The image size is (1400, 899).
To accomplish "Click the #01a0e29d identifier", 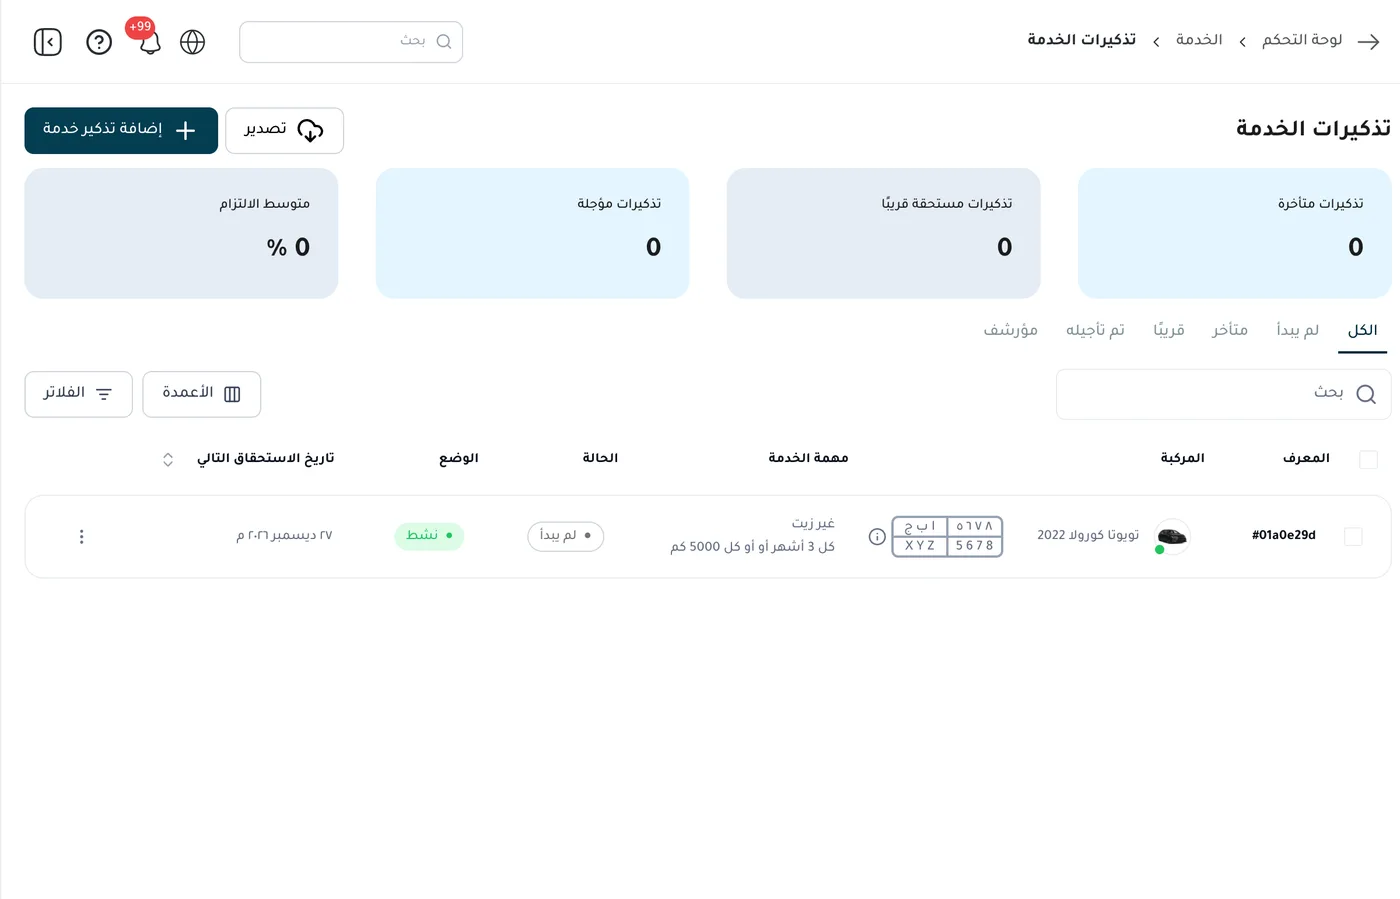I will point(1284,536).
